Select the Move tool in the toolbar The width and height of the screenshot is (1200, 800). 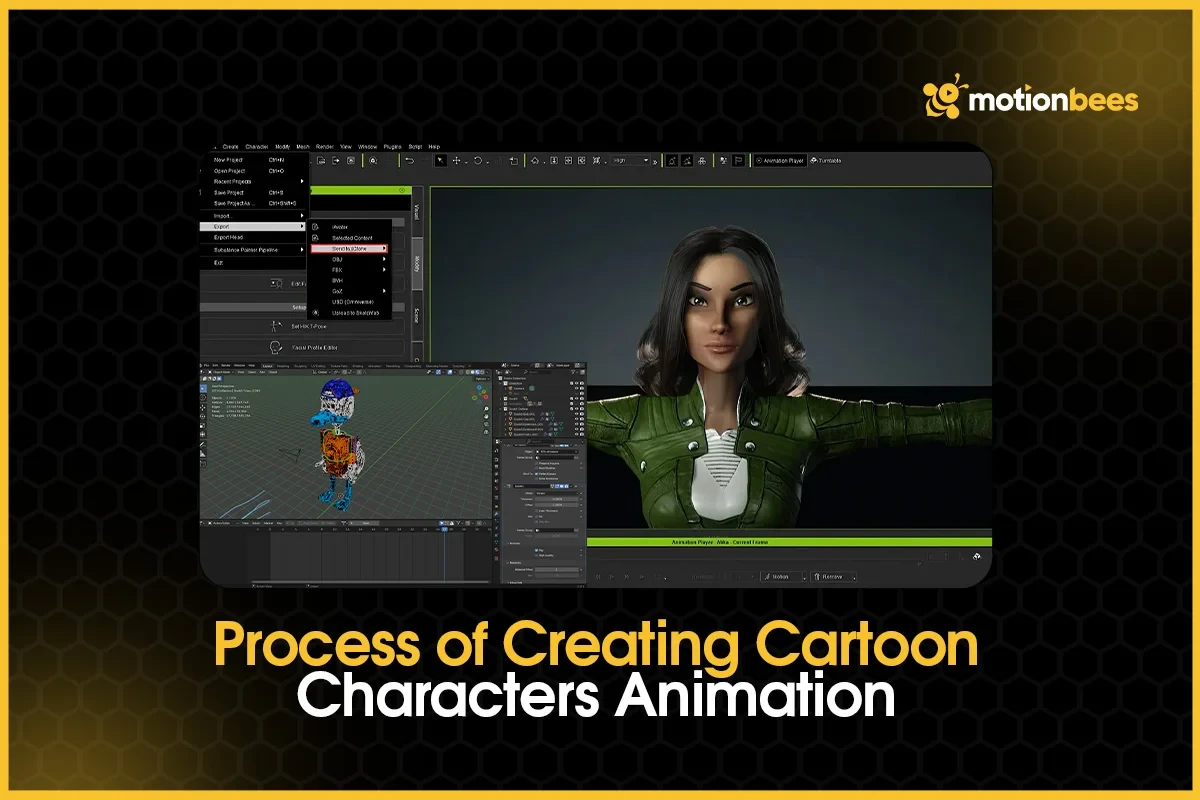point(456,160)
